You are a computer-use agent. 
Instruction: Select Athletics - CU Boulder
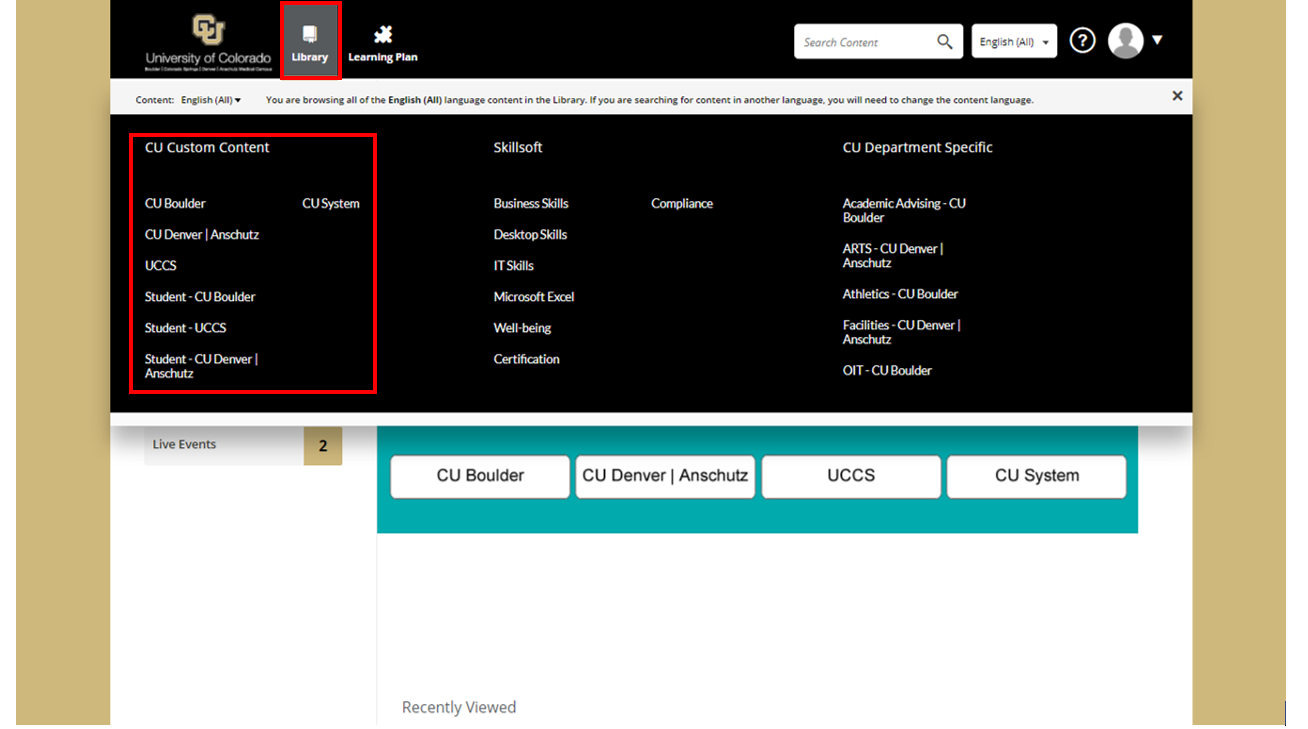coord(900,294)
